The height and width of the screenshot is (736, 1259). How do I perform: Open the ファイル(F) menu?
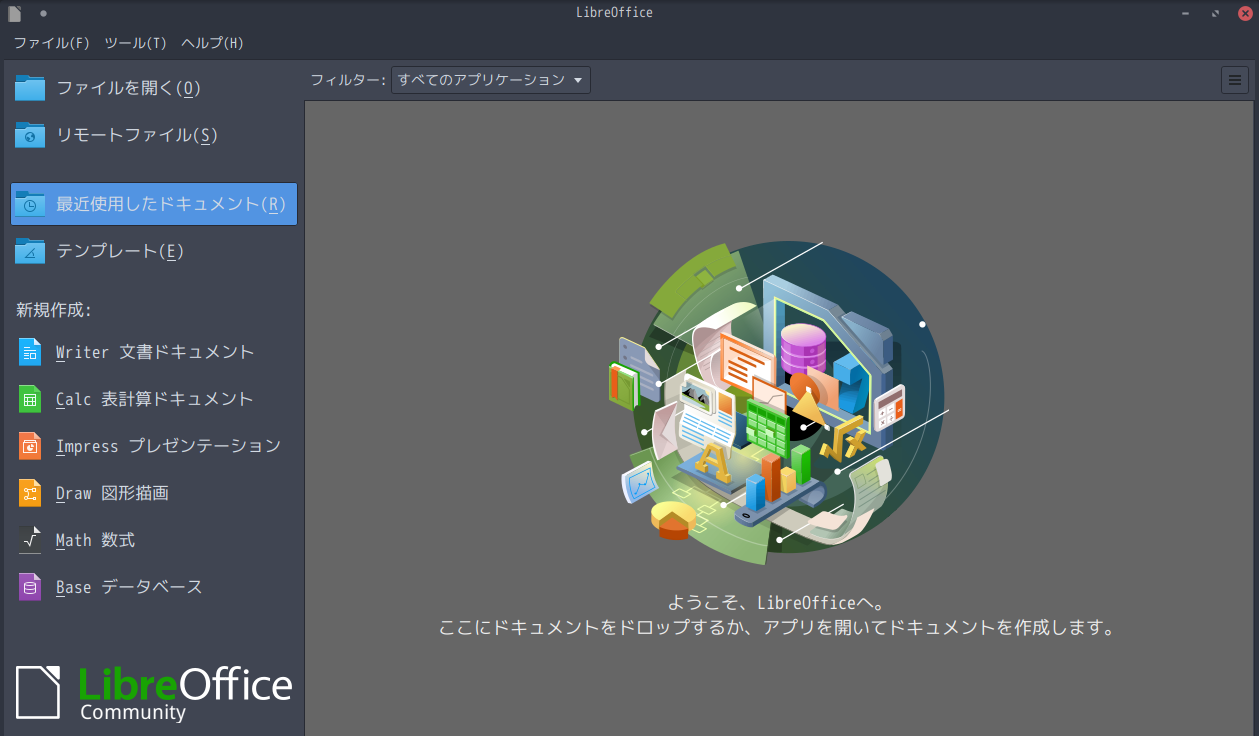(x=52, y=43)
